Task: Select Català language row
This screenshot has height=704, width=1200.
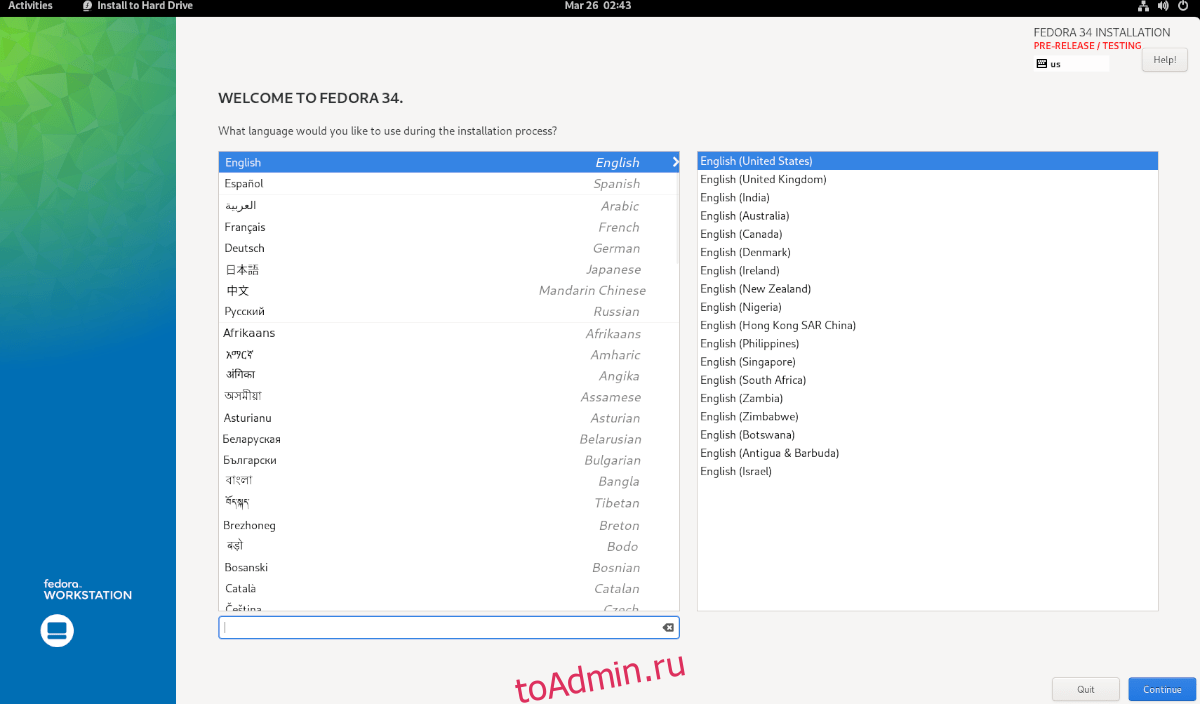Action: tap(448, 588)
